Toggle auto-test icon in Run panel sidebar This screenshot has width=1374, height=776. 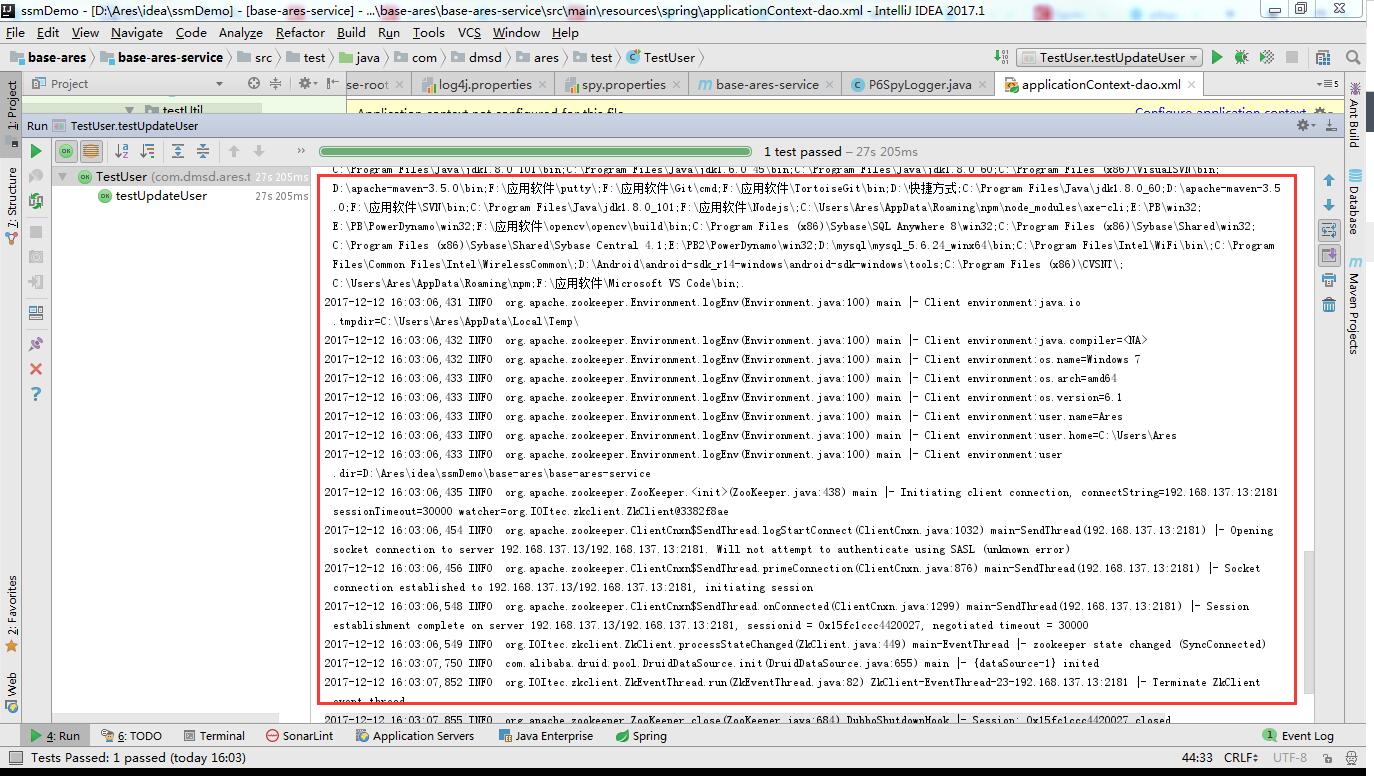click(x=36, y=201)
